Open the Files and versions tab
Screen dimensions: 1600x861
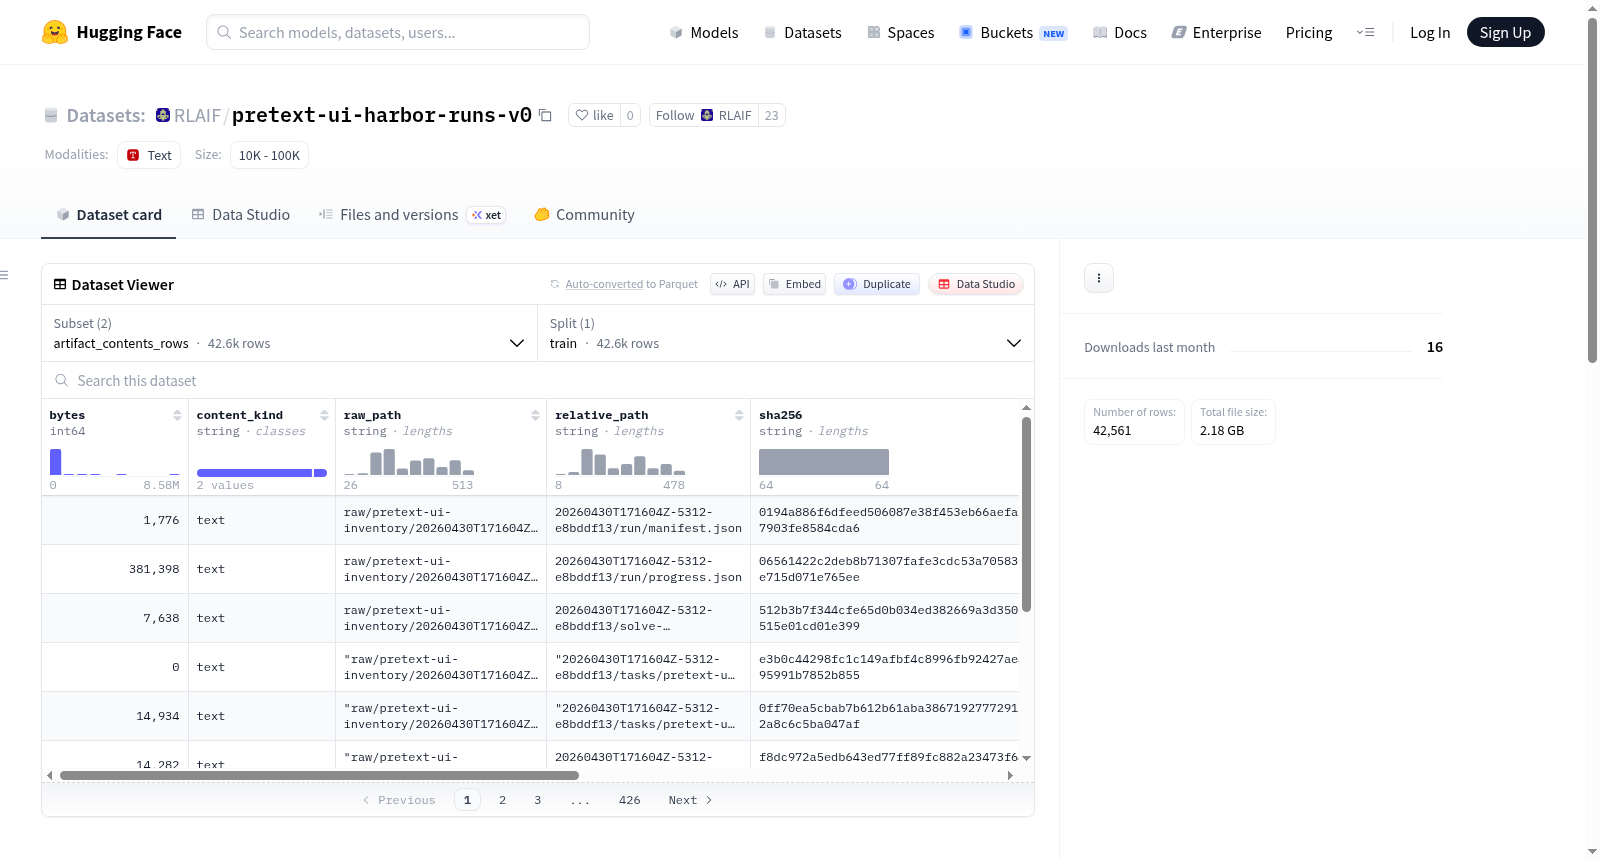[x=412, y=215]
